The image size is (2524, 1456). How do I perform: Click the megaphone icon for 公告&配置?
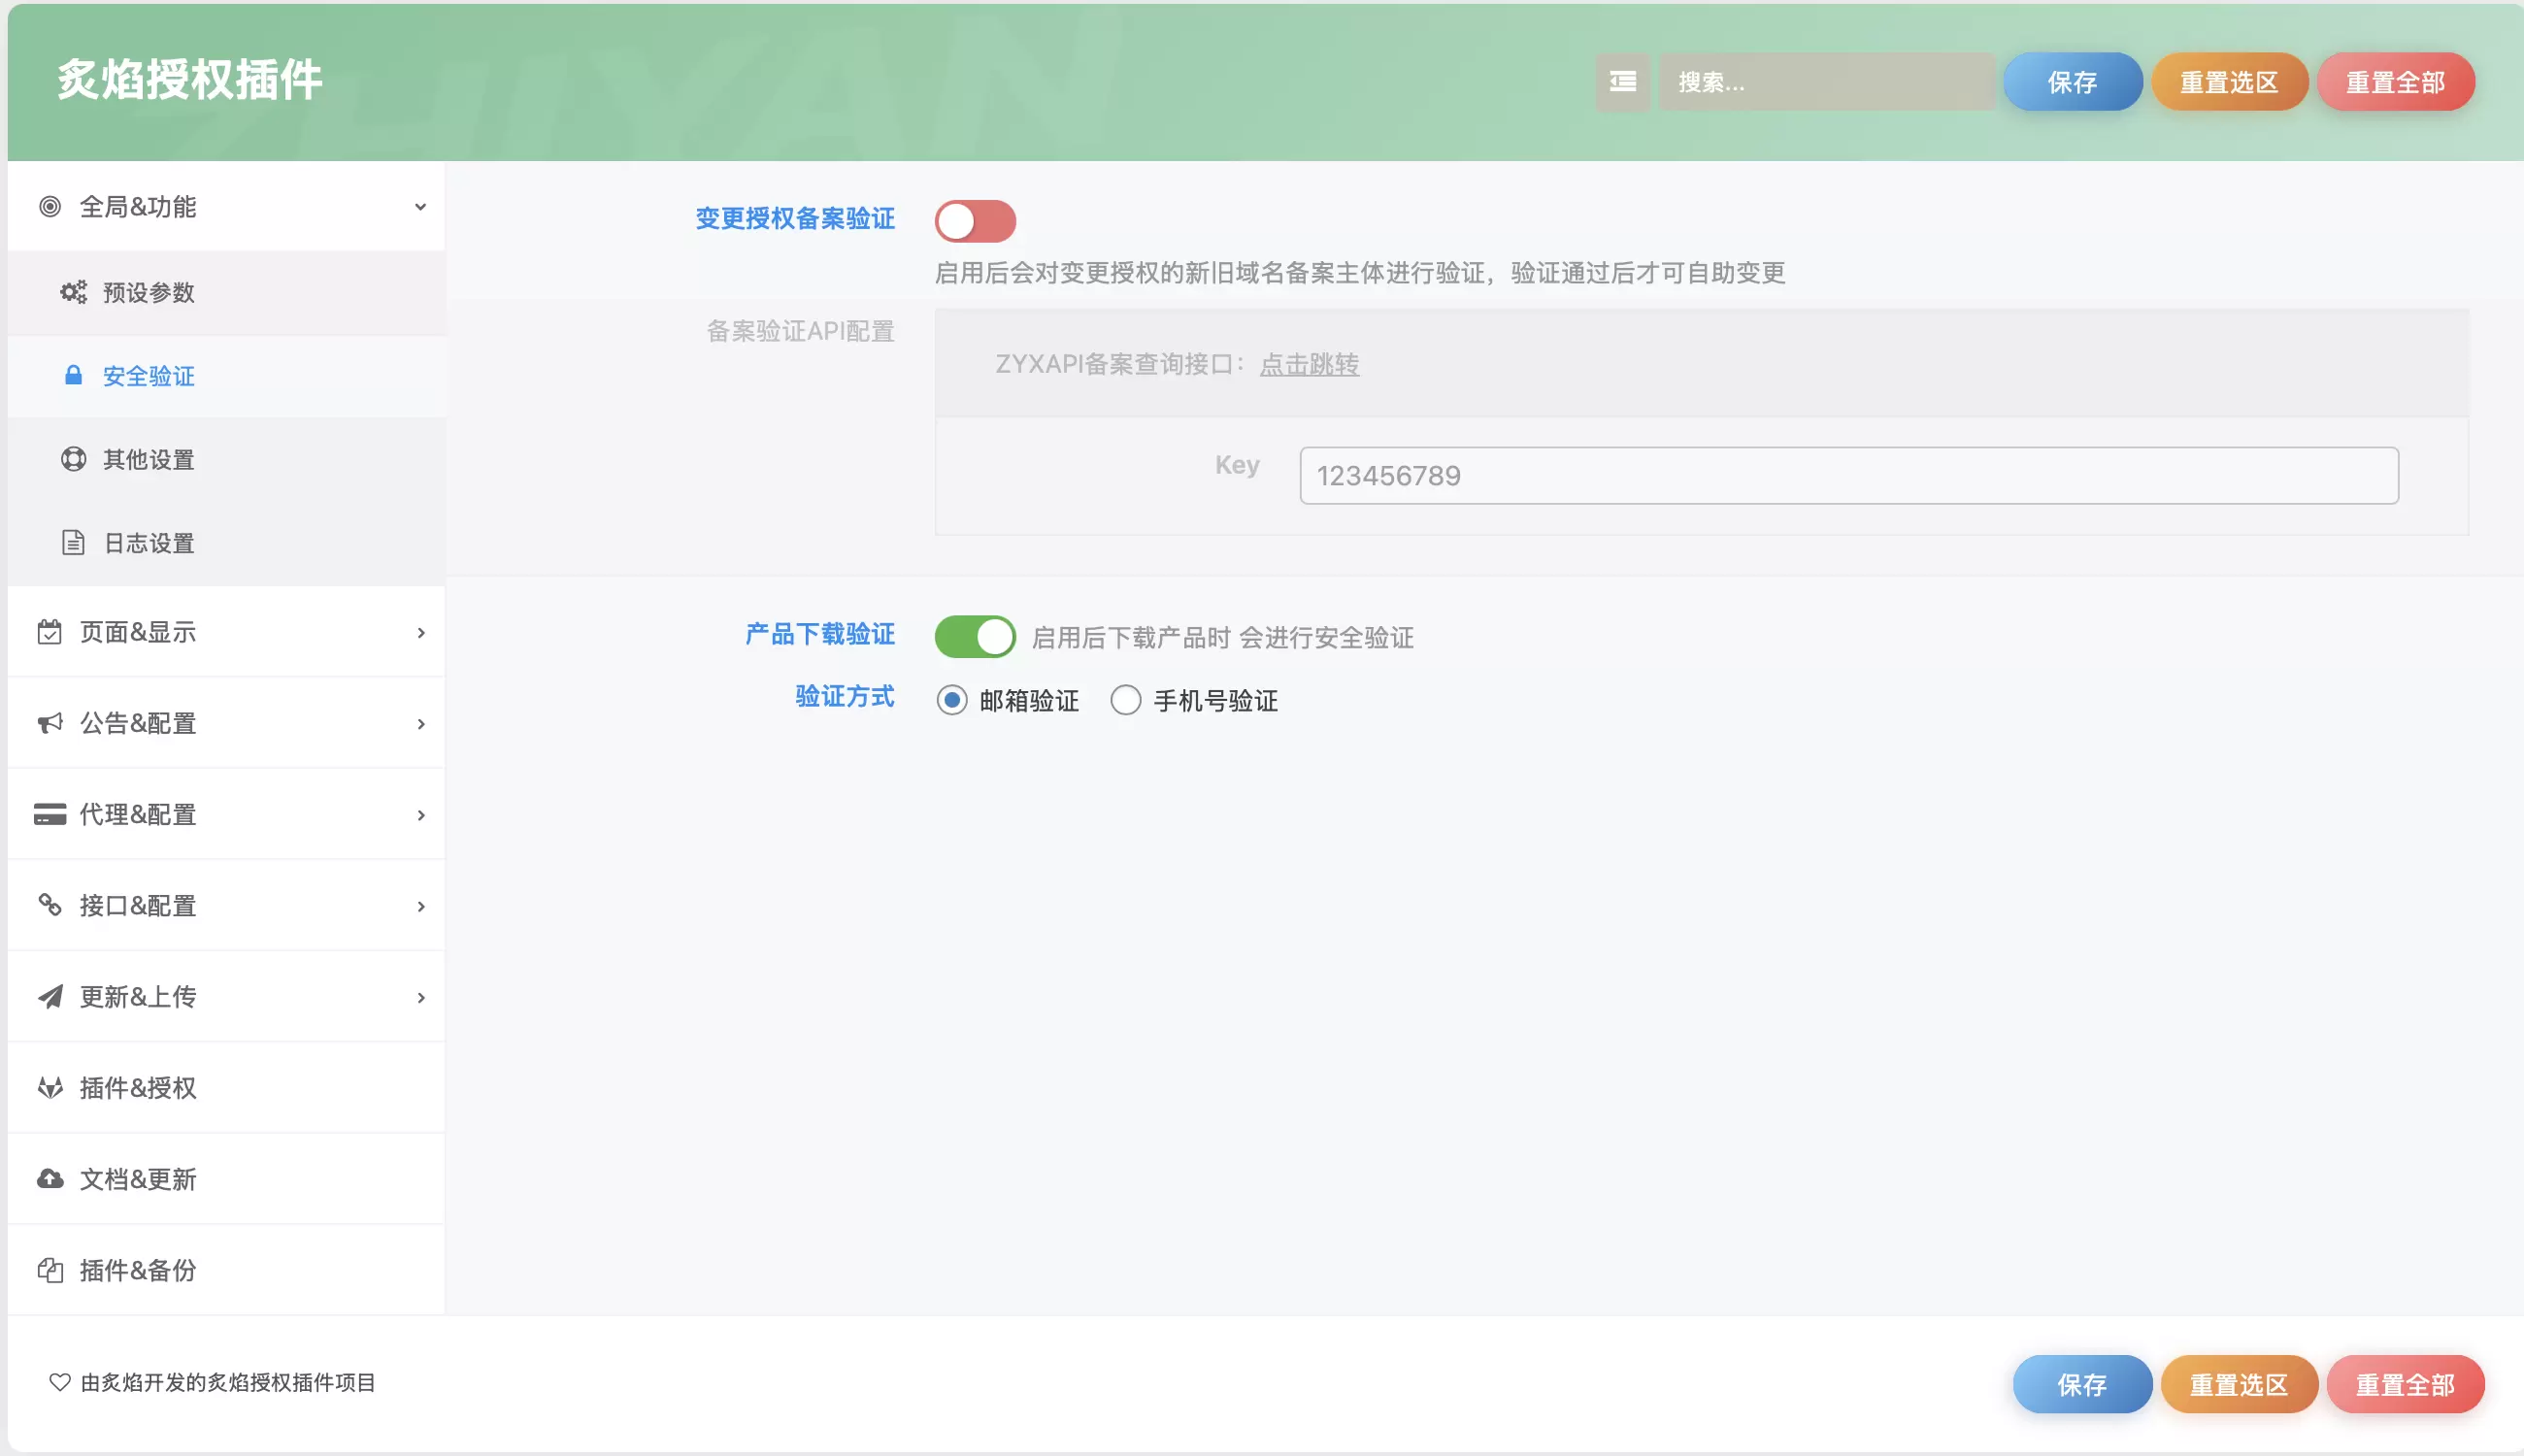coord(50,722)
